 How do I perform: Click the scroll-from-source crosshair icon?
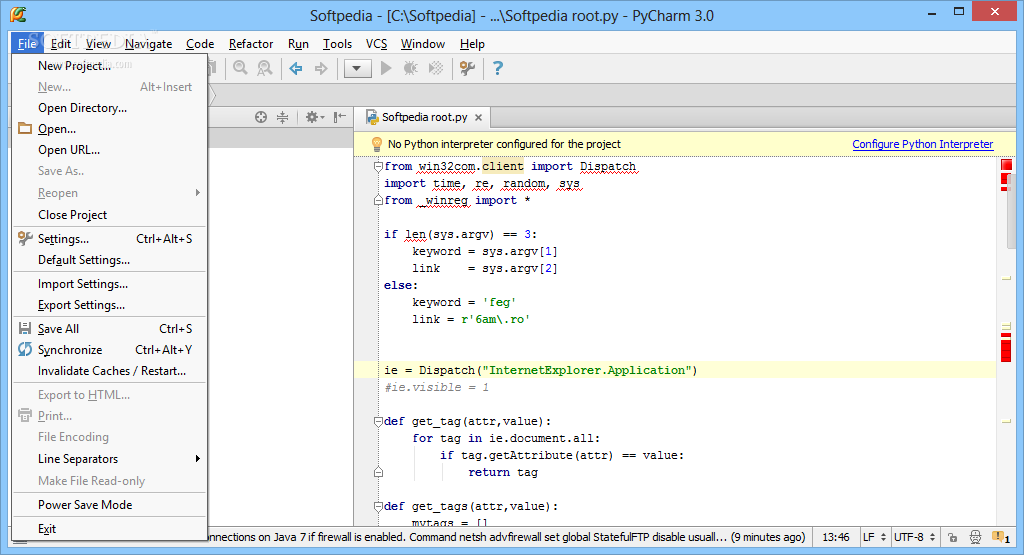(x=261, y=117)
